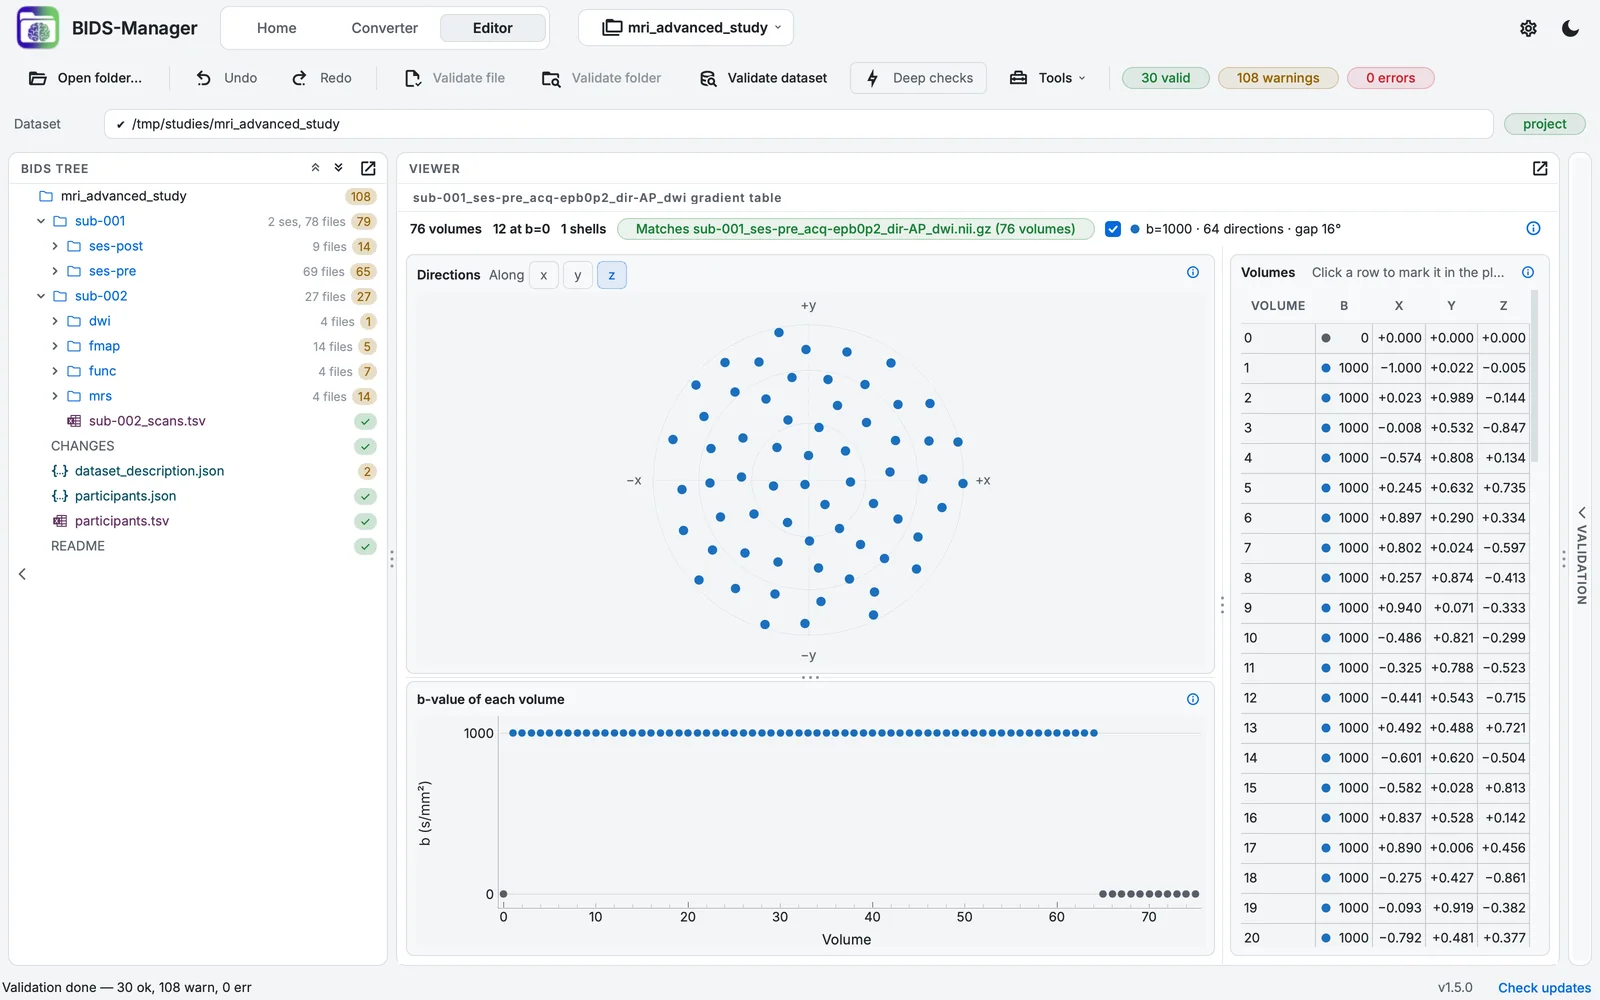
Task: Run Validate dataset
Action: point(764,78)
